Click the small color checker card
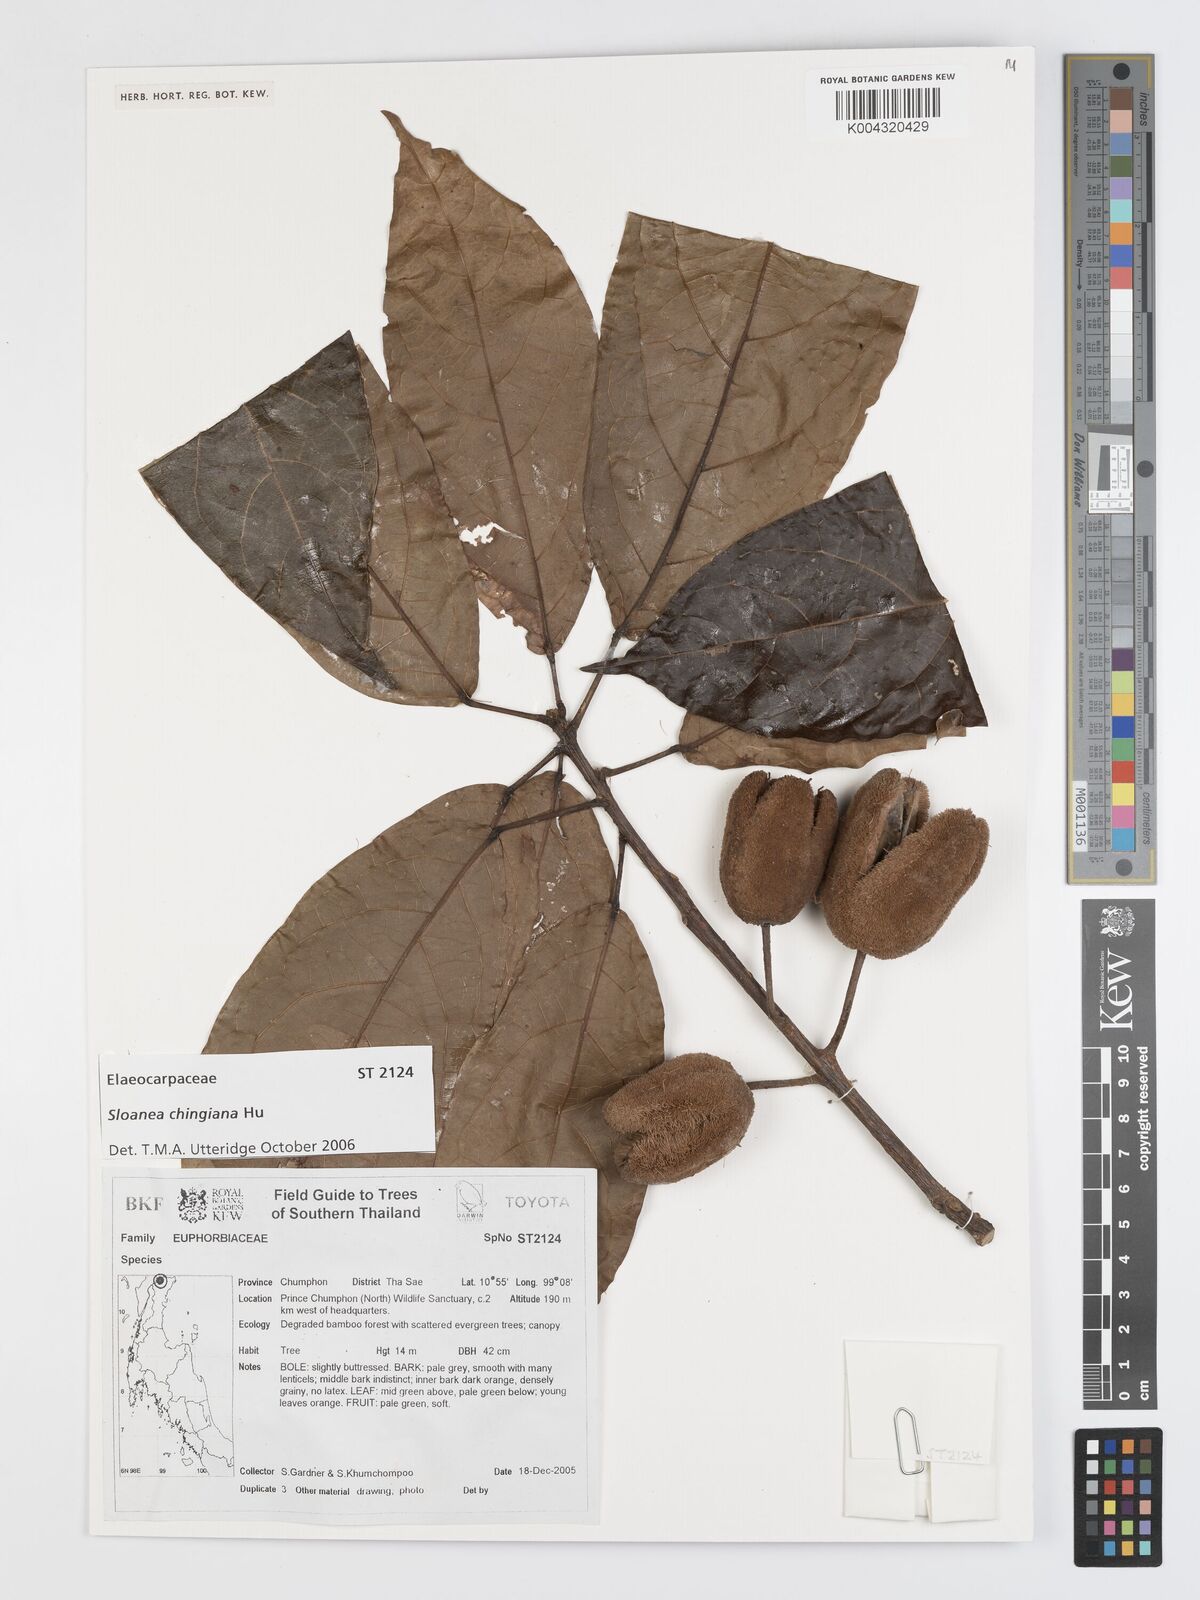The image size is (1200, 1600). (1117, 1496)
